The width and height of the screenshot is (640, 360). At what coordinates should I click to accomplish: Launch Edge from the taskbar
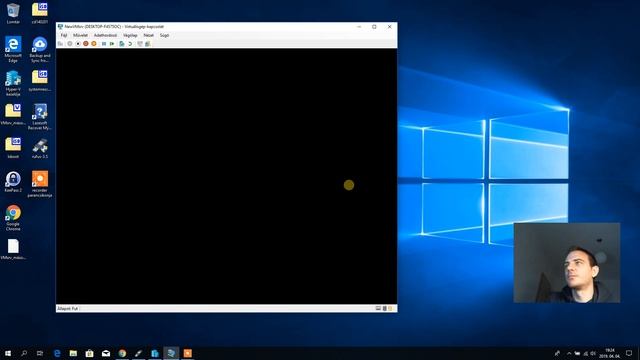pyautogui.click(x=57, y=353)
